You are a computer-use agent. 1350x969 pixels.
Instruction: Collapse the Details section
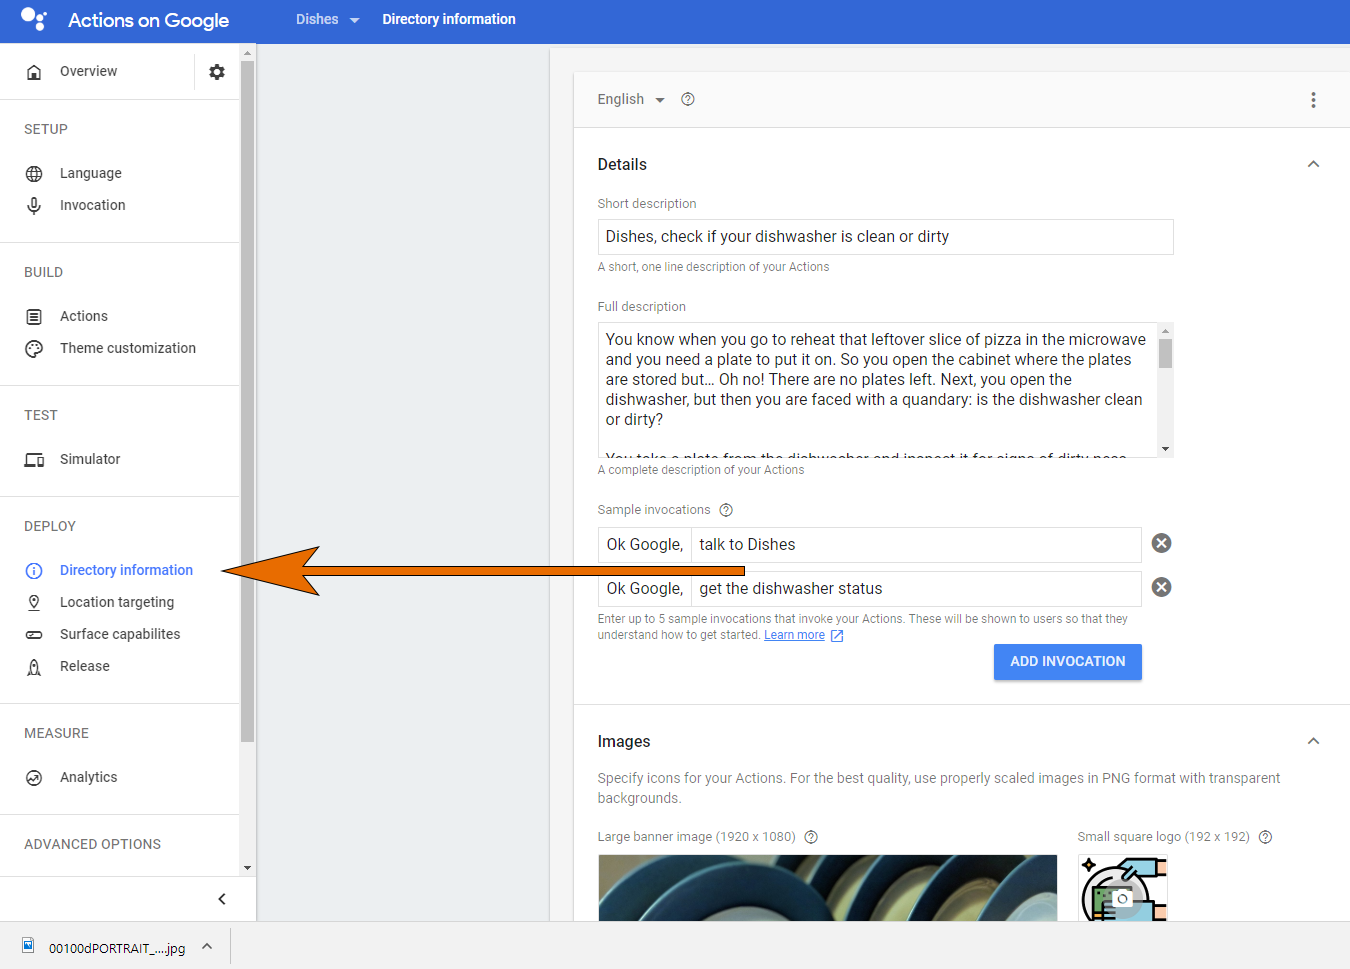point(1313,164)
